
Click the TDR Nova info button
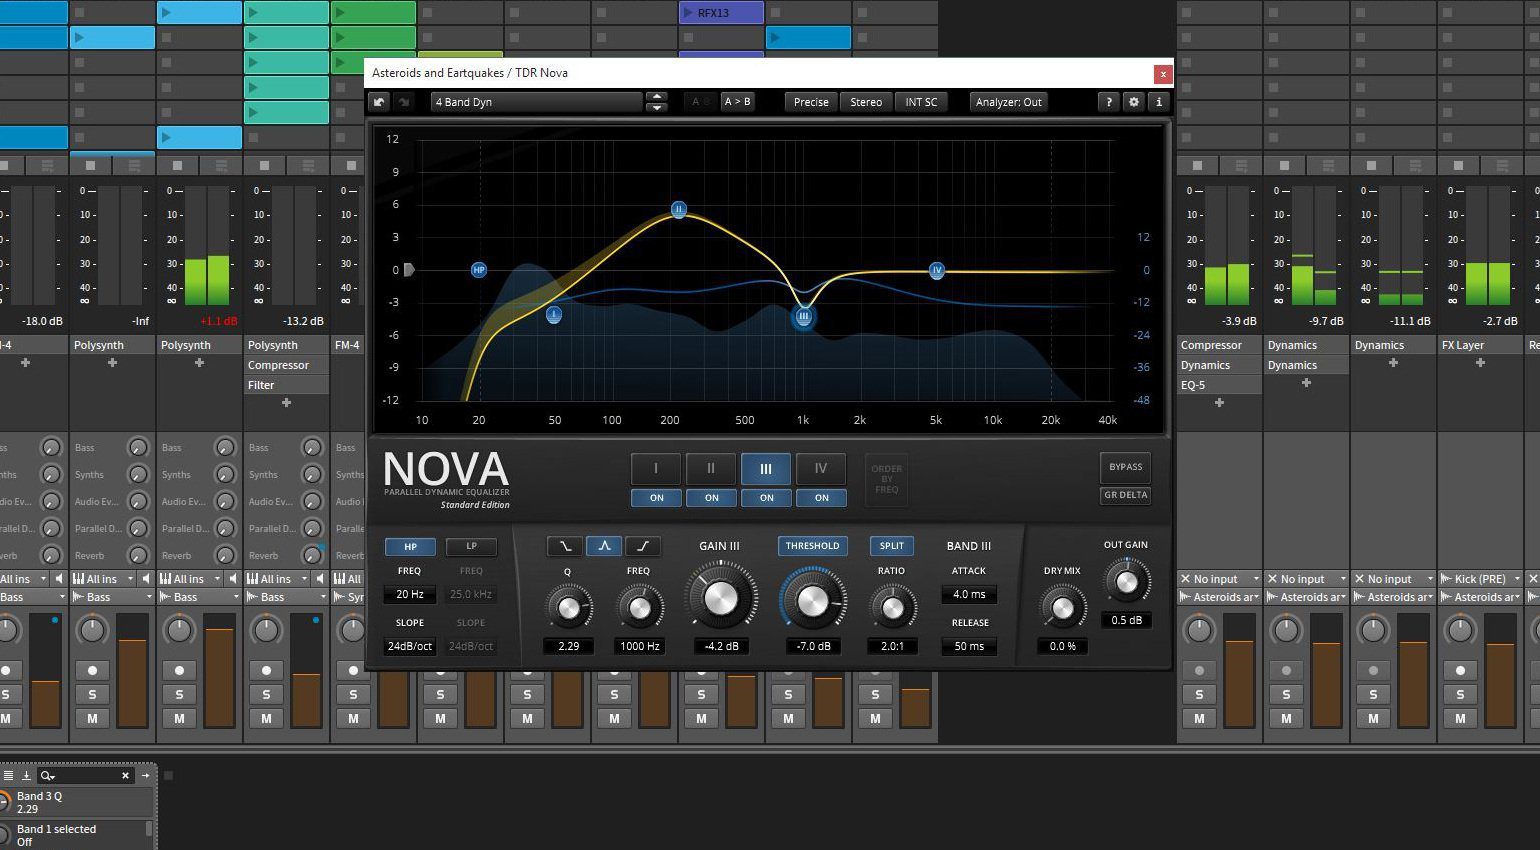[1158, 102]
